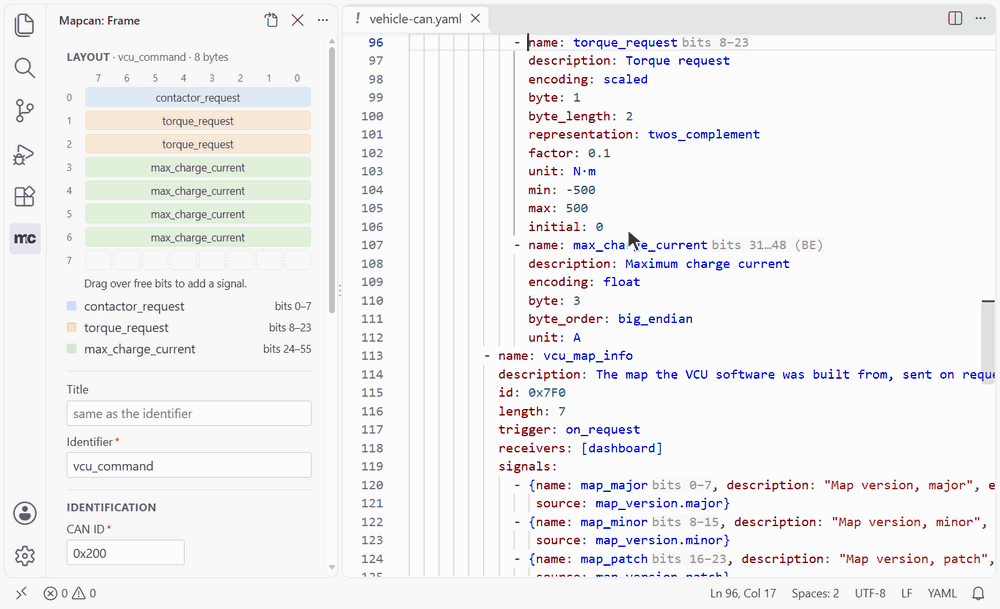
Task: Click the torque_request orange legend swatch
Action: pyautogui.click(x=71, y=328)
